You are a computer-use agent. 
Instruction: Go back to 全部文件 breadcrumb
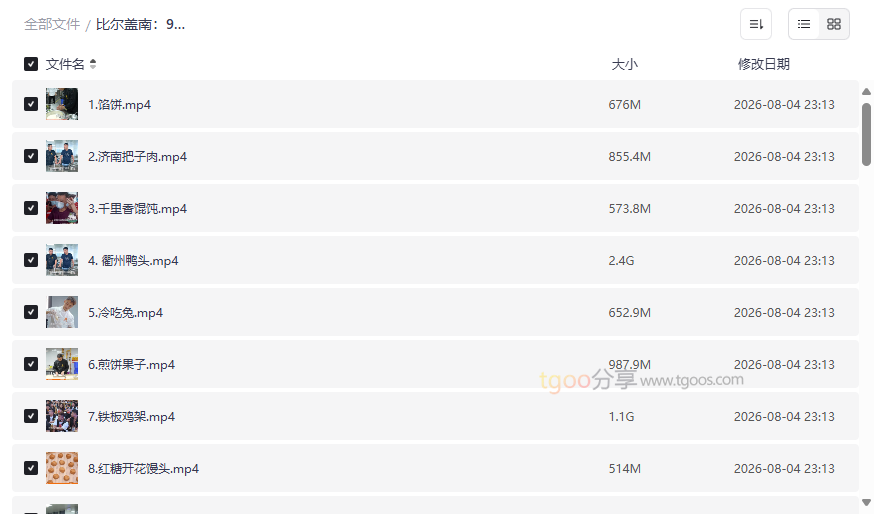pos(52,25)
